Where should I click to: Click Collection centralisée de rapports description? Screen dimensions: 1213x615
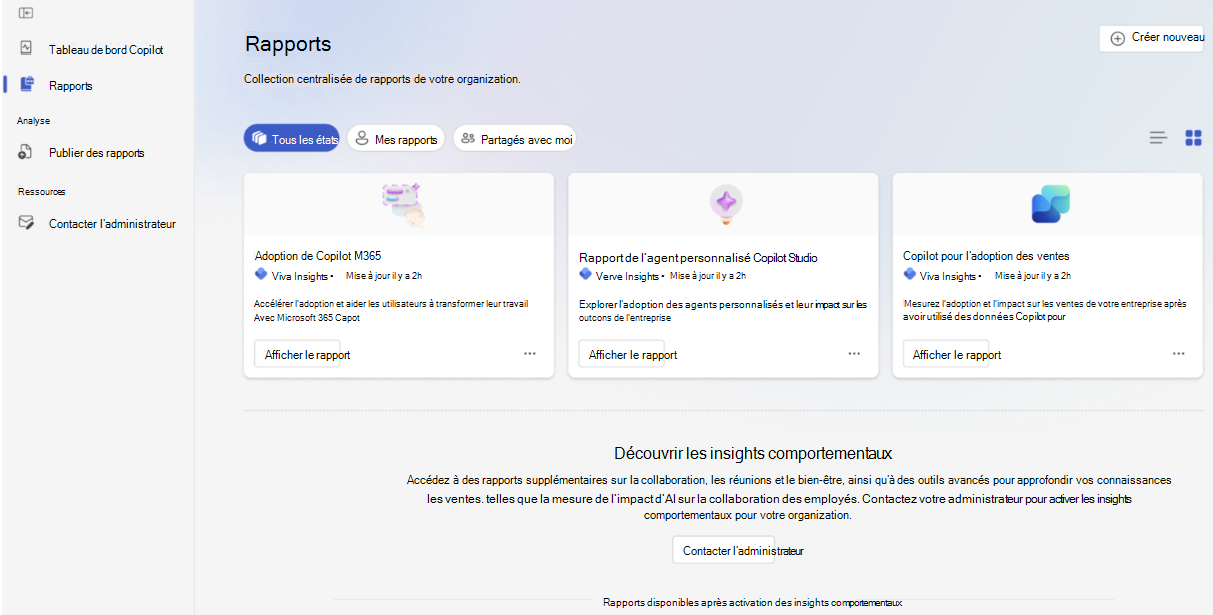[x=382, y=78]
